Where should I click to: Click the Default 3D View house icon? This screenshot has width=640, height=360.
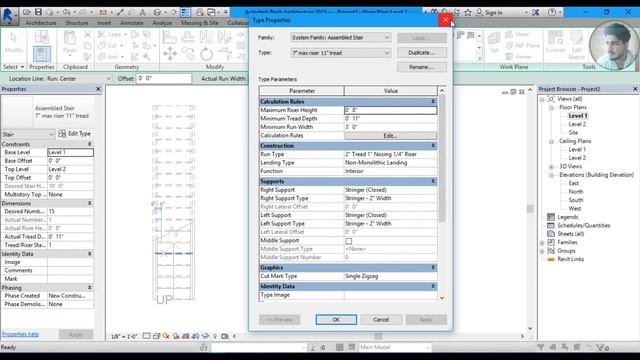tap(157, 12)
